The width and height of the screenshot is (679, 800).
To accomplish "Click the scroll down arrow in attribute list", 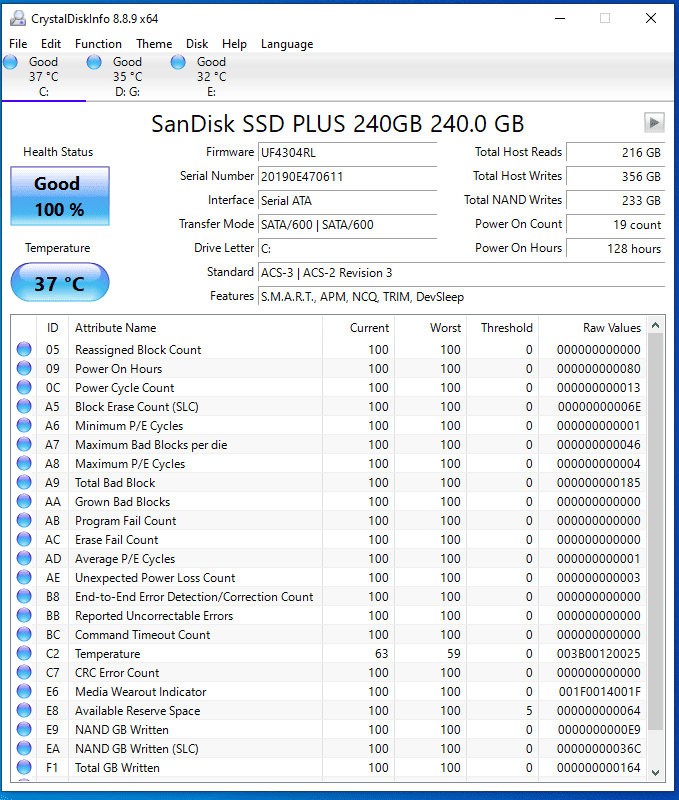I will 655,772.
